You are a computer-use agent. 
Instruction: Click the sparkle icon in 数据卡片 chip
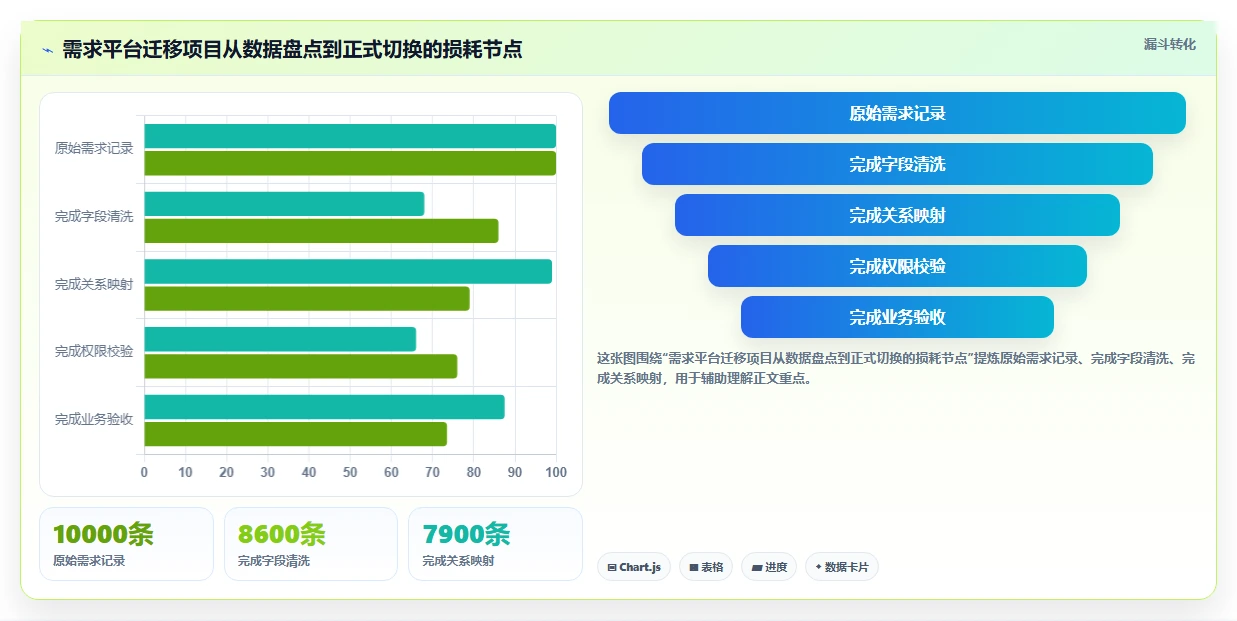[818, 567]
